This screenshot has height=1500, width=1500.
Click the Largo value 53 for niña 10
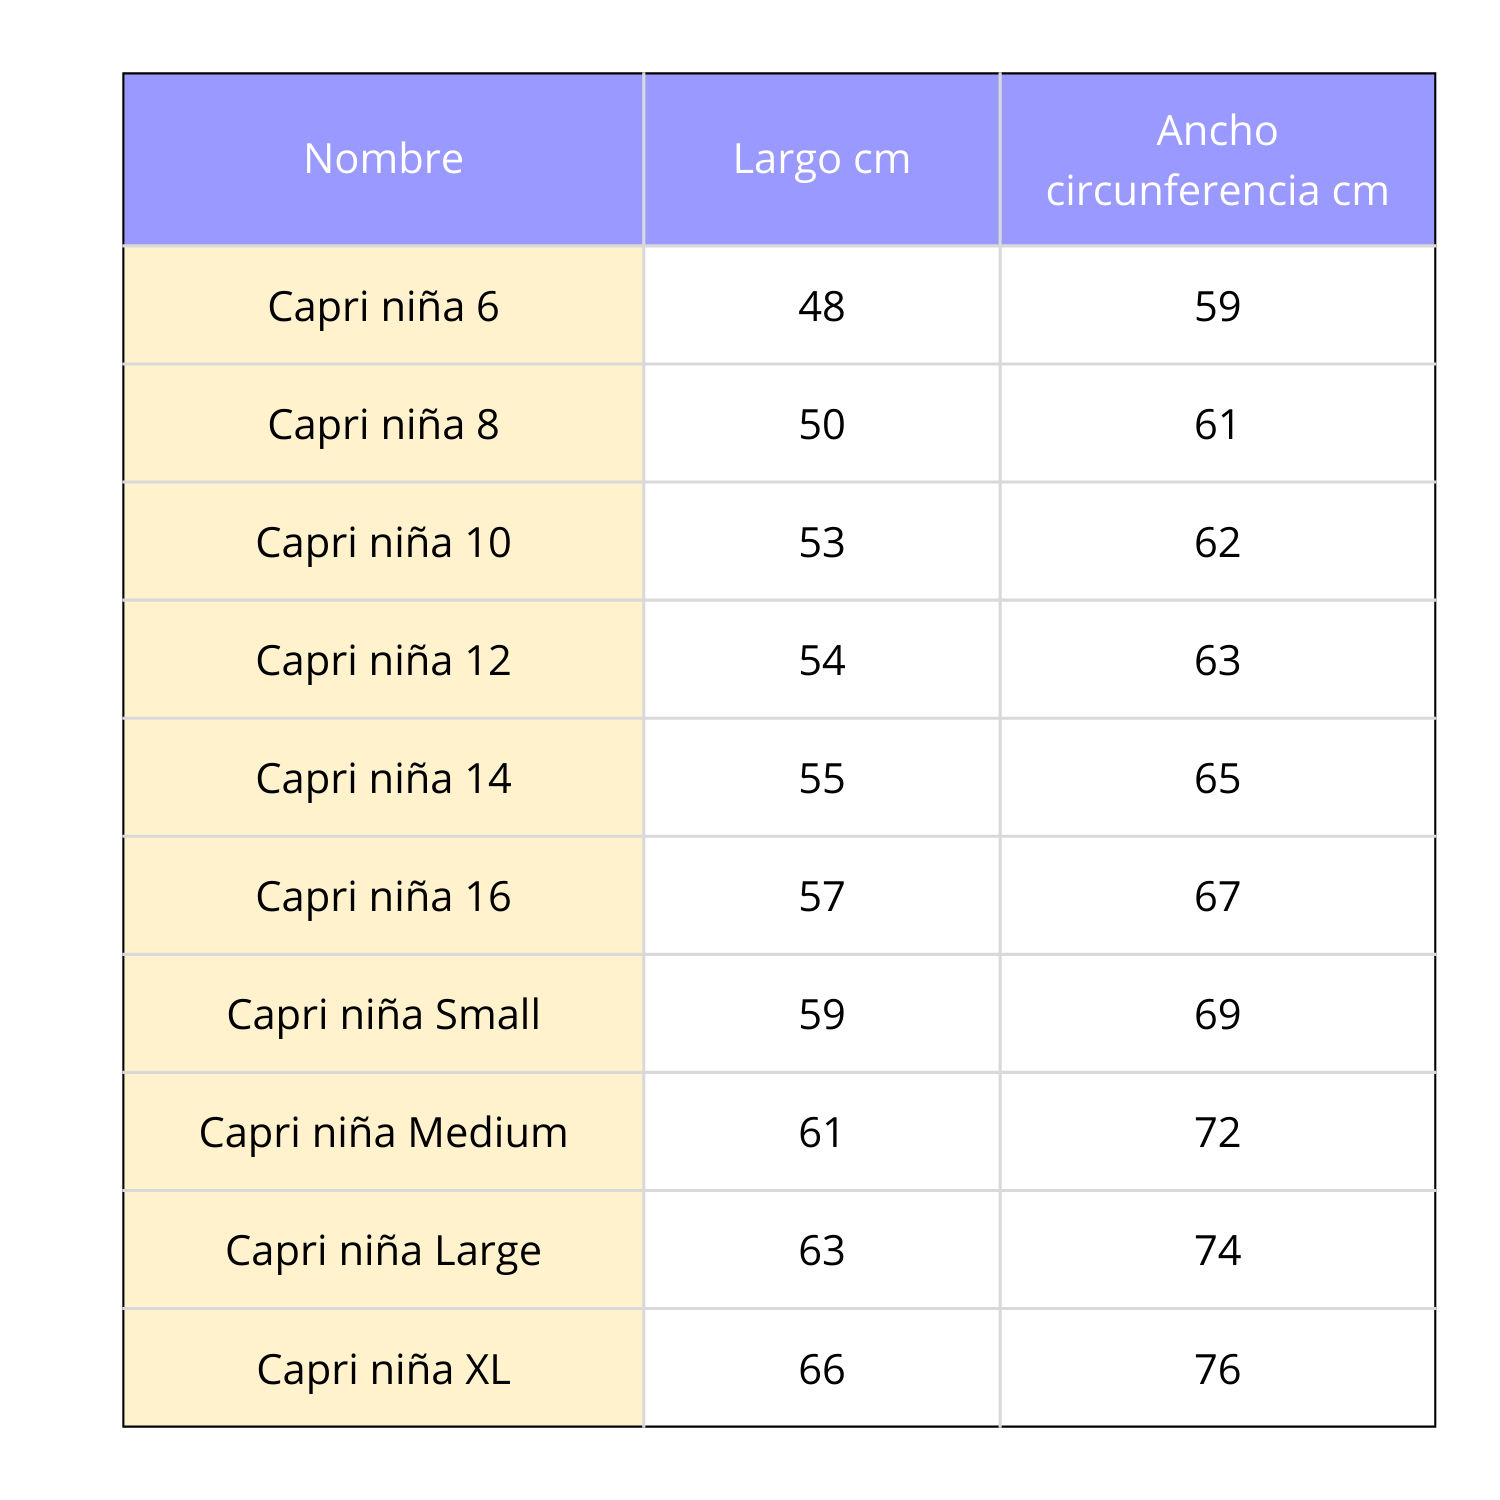coord(821,542)
